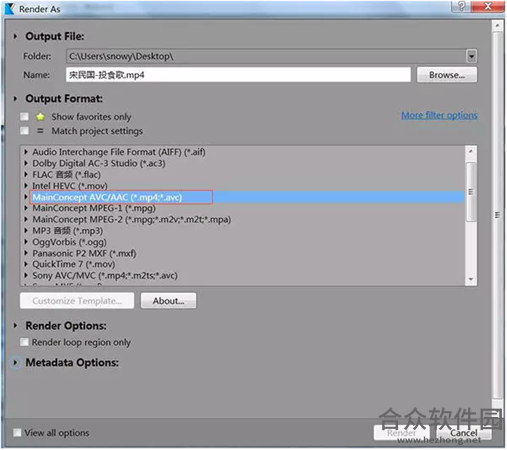Collapse the Render Options section
This screenshot has height=450, width=507.
(15, 326)
